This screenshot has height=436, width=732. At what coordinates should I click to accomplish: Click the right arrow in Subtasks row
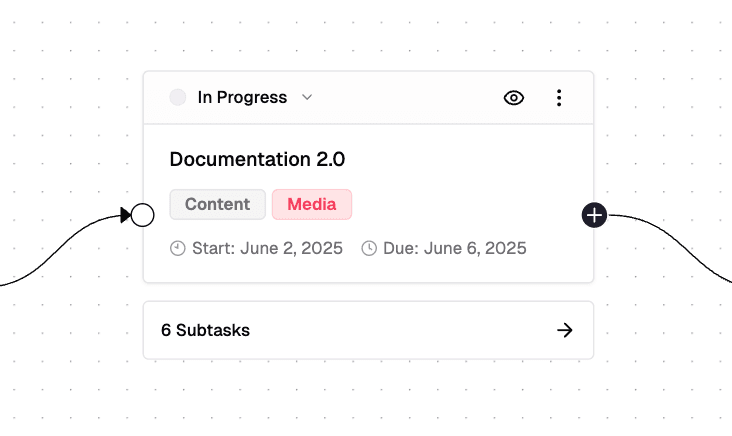tap(565, 330)
